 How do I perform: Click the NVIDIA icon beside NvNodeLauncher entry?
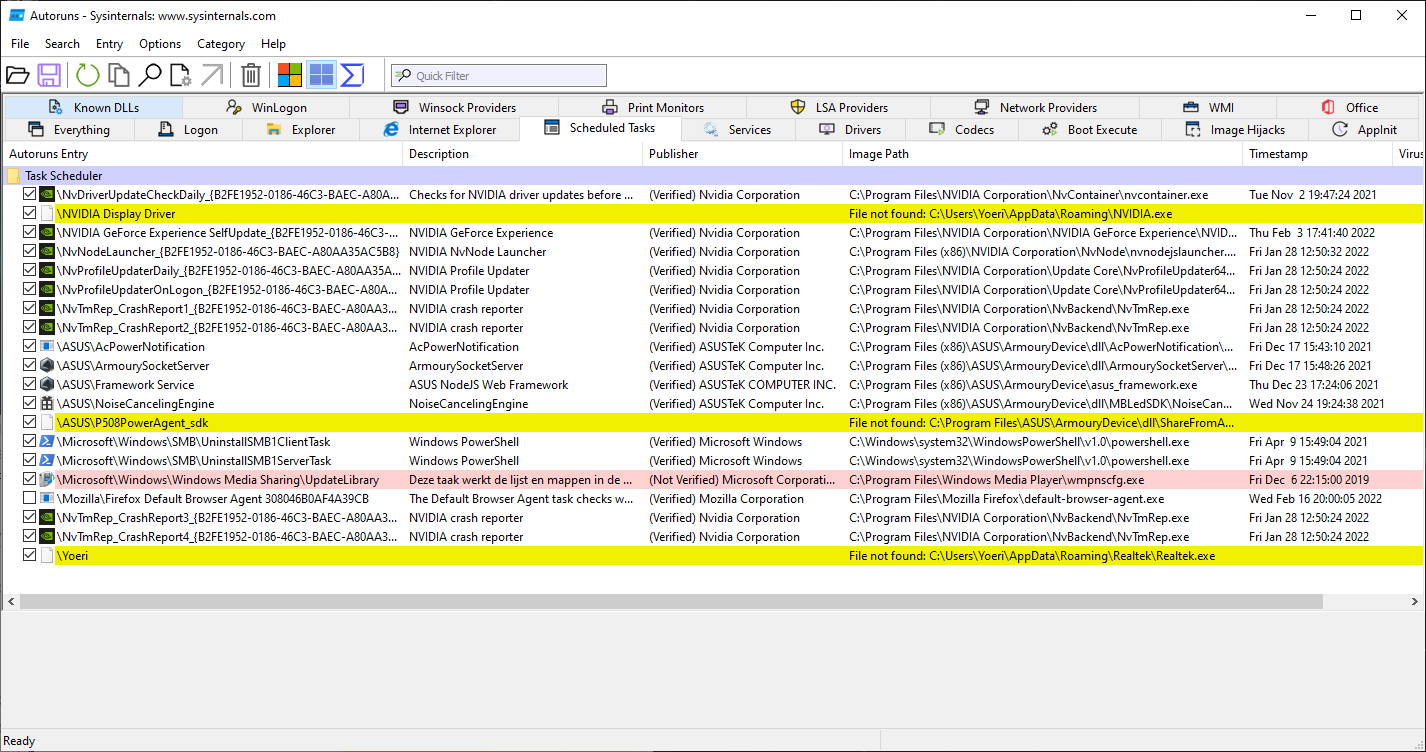click(47, 252)
